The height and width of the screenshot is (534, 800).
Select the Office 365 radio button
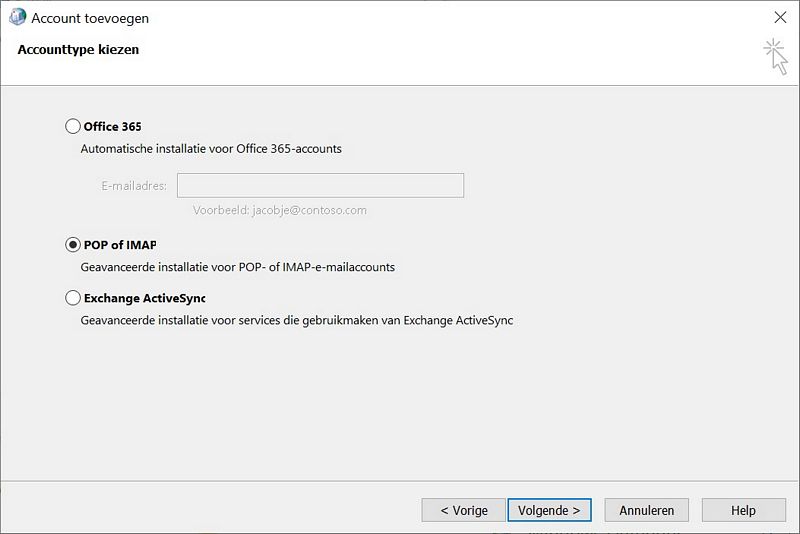point(73,126)
